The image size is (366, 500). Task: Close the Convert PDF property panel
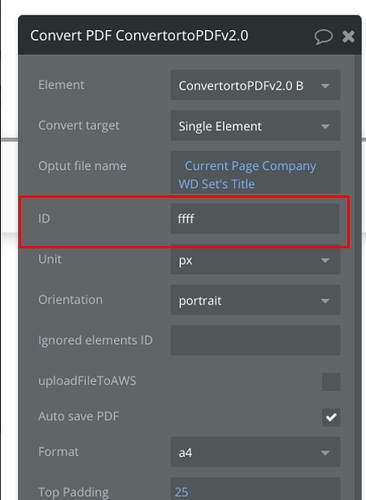348,37
